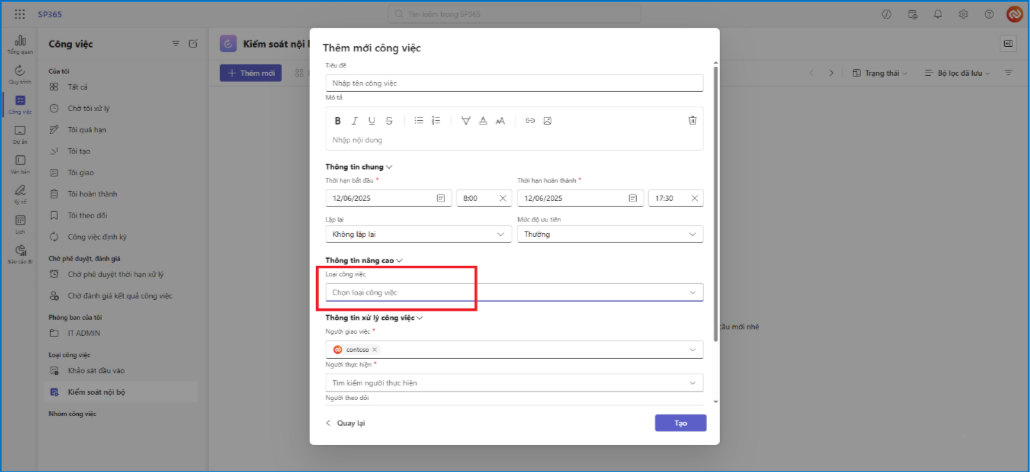
Task: Click Quay lại to go back
Action: tap(345, 423)
